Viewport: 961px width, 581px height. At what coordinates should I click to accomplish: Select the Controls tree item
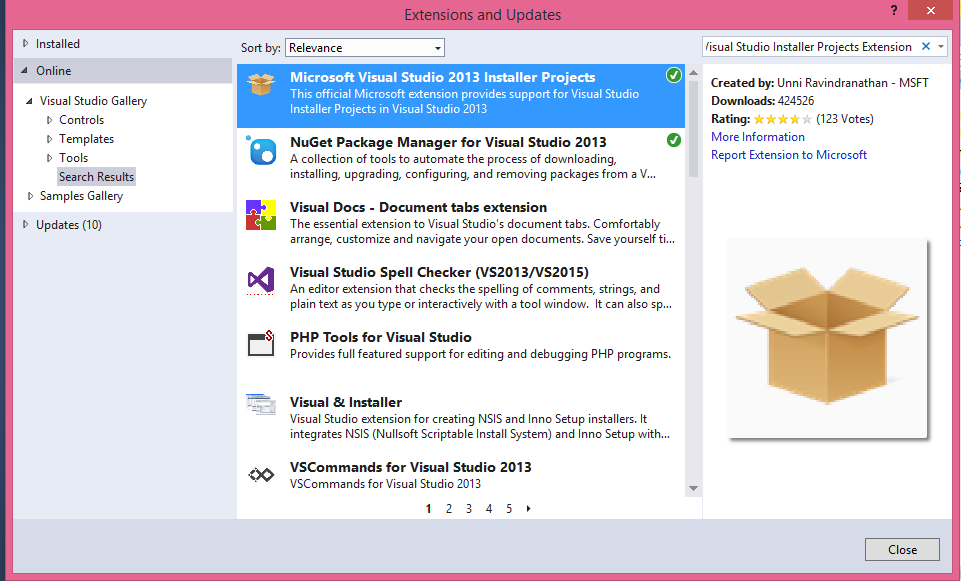[82, 120]
